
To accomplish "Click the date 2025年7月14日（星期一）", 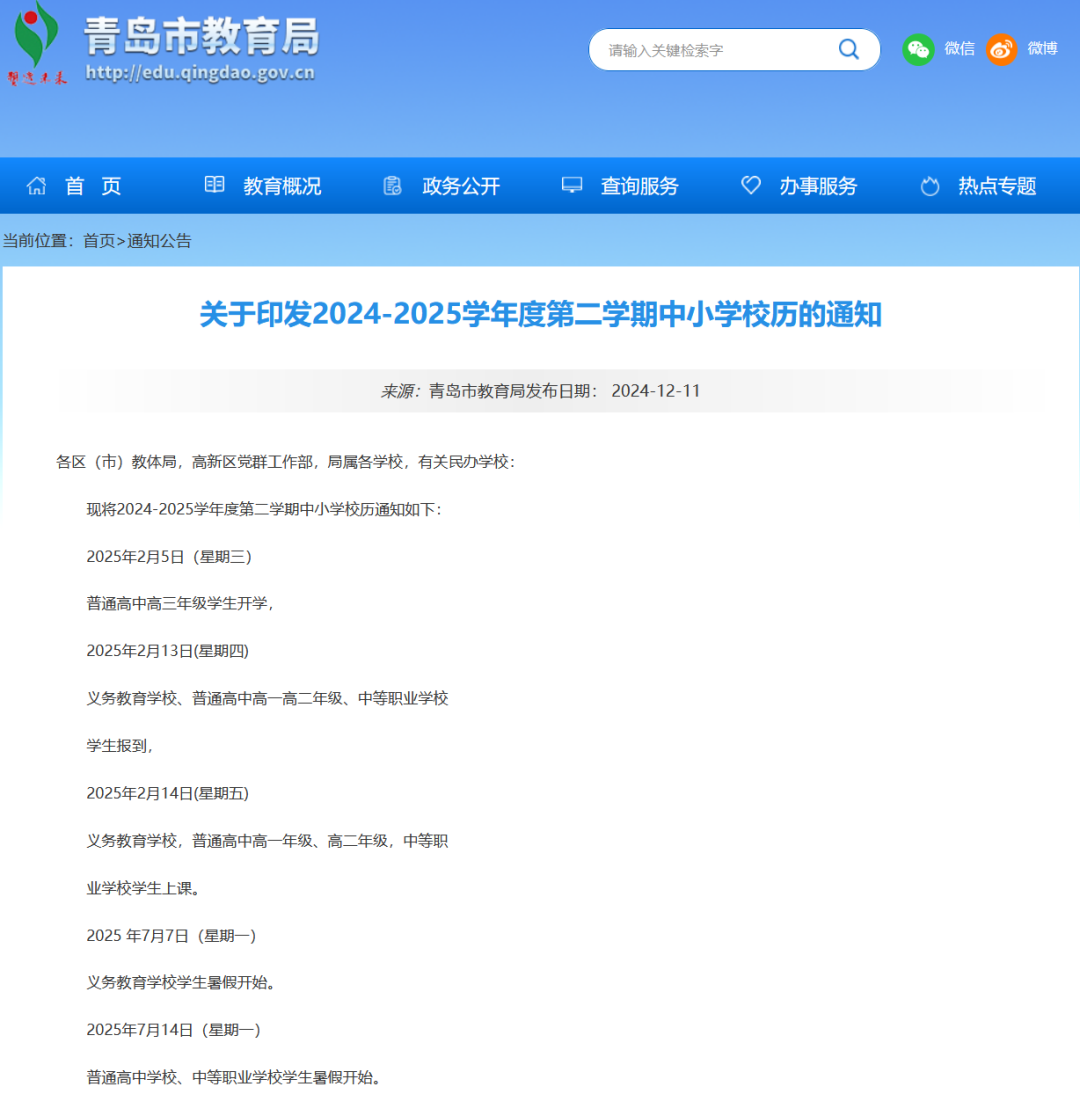I will [x=174, y=1030].
